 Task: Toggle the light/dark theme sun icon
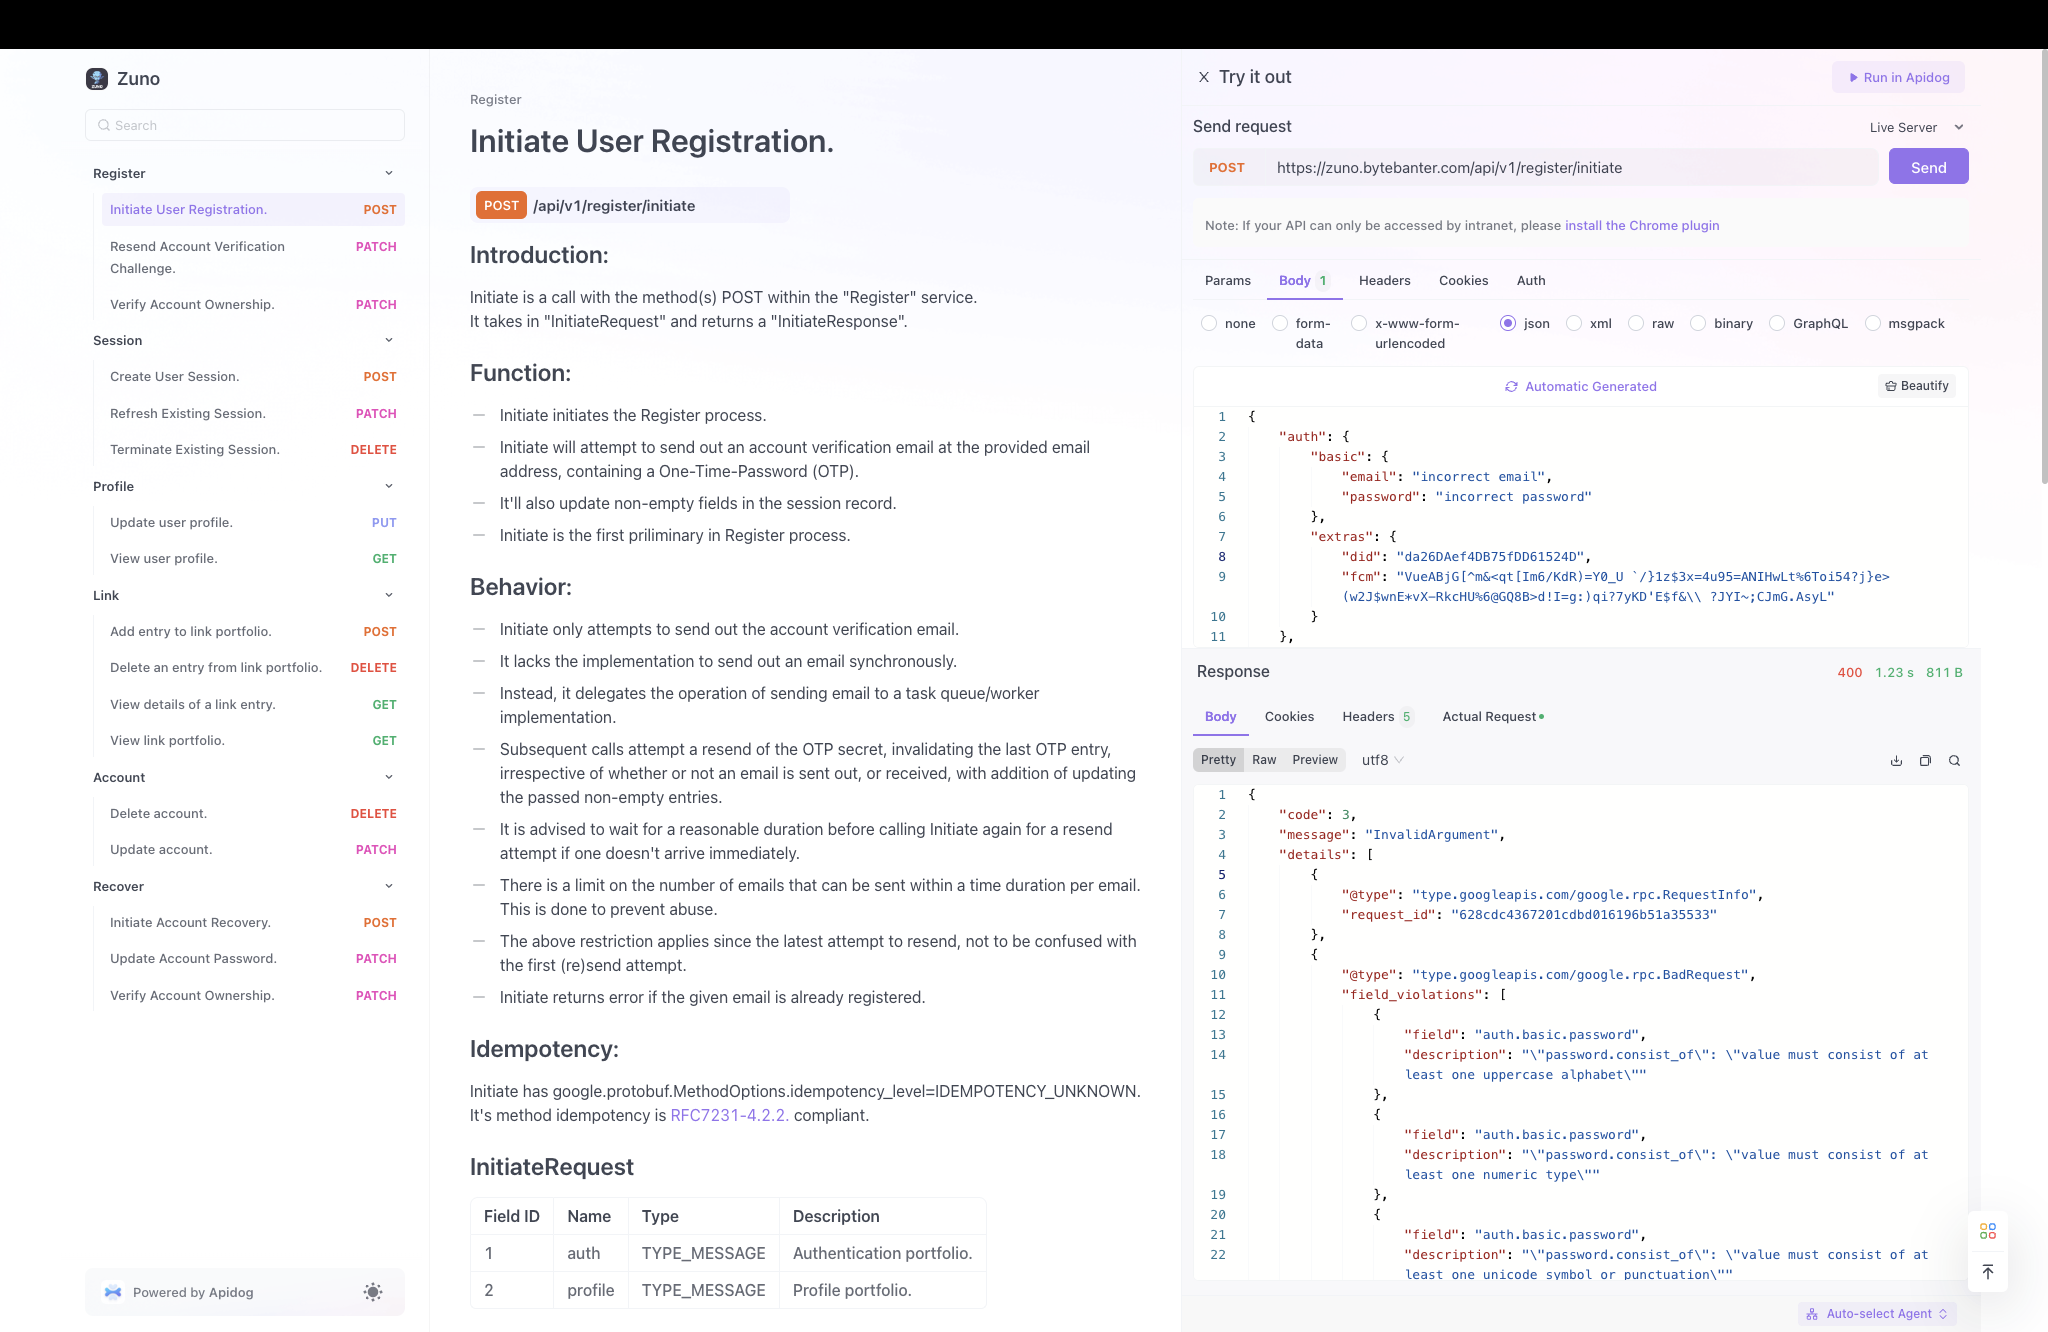pos(373,1292)
